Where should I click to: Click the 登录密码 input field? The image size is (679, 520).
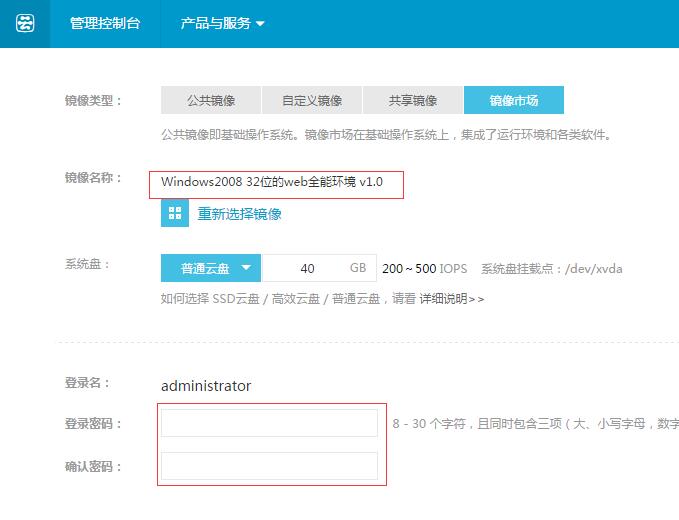pos(269,423)
